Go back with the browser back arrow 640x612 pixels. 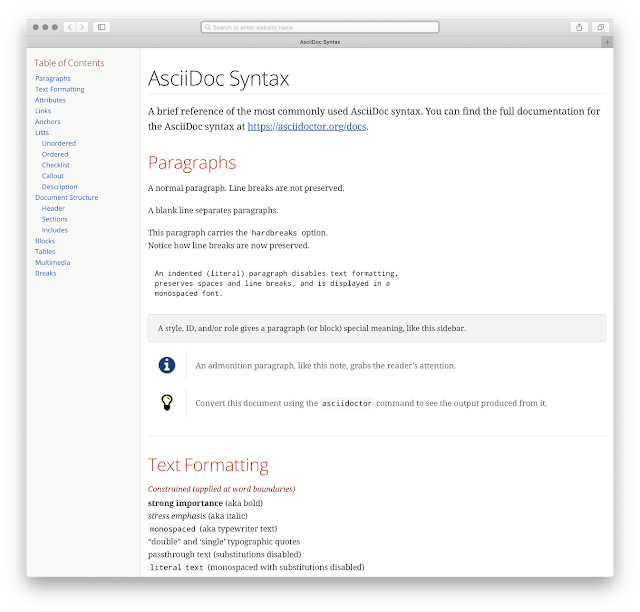tap(70, 27)
